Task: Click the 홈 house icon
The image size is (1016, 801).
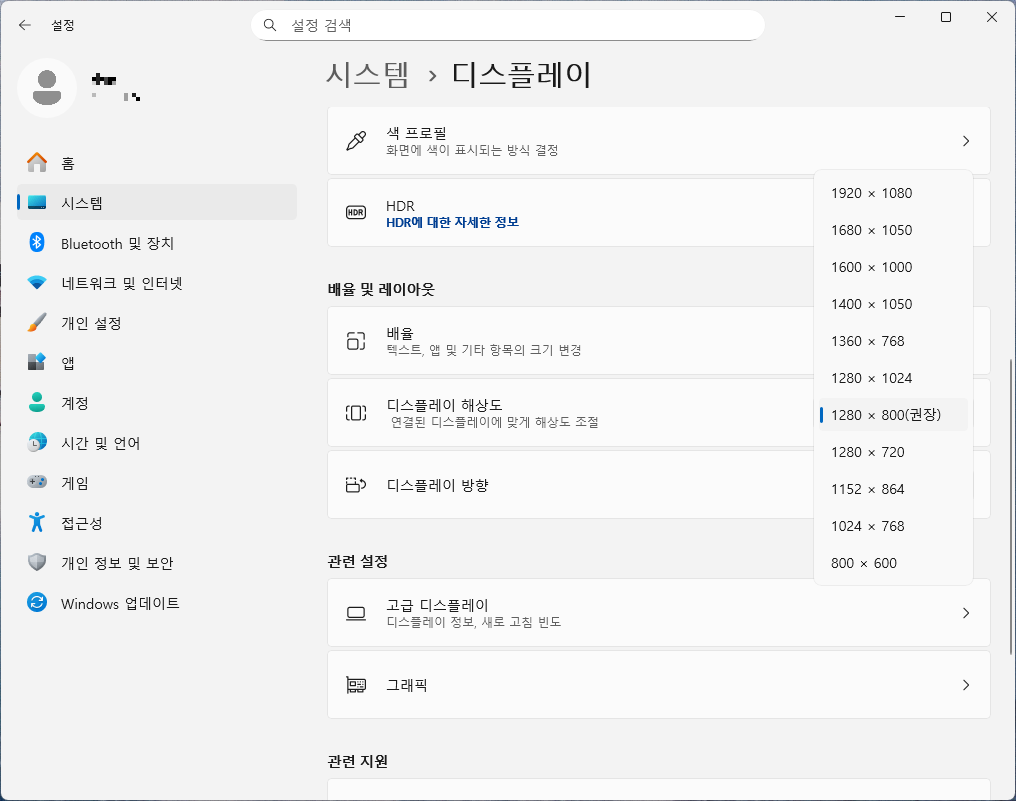Action: [37, 163]
